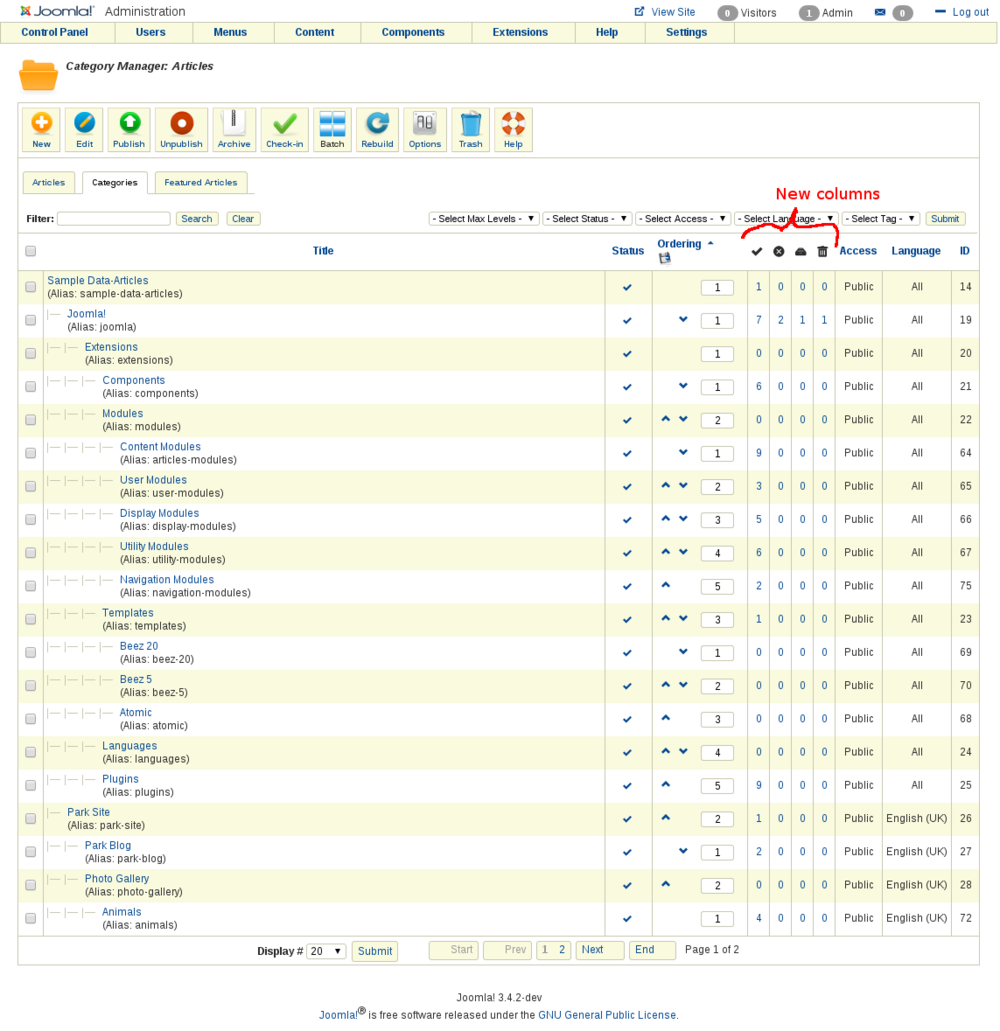This screenshot has width=1000, height=1031.
Task: Move selected categories to Trash
Action: pyautogui.click(x=470, y=130)
